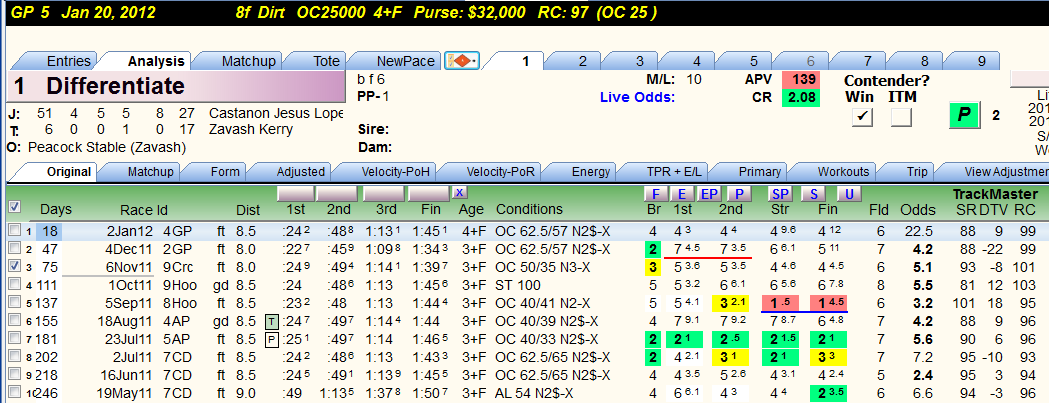
Task: Click the horse name Differentiate
Action: tap(115, 86)
